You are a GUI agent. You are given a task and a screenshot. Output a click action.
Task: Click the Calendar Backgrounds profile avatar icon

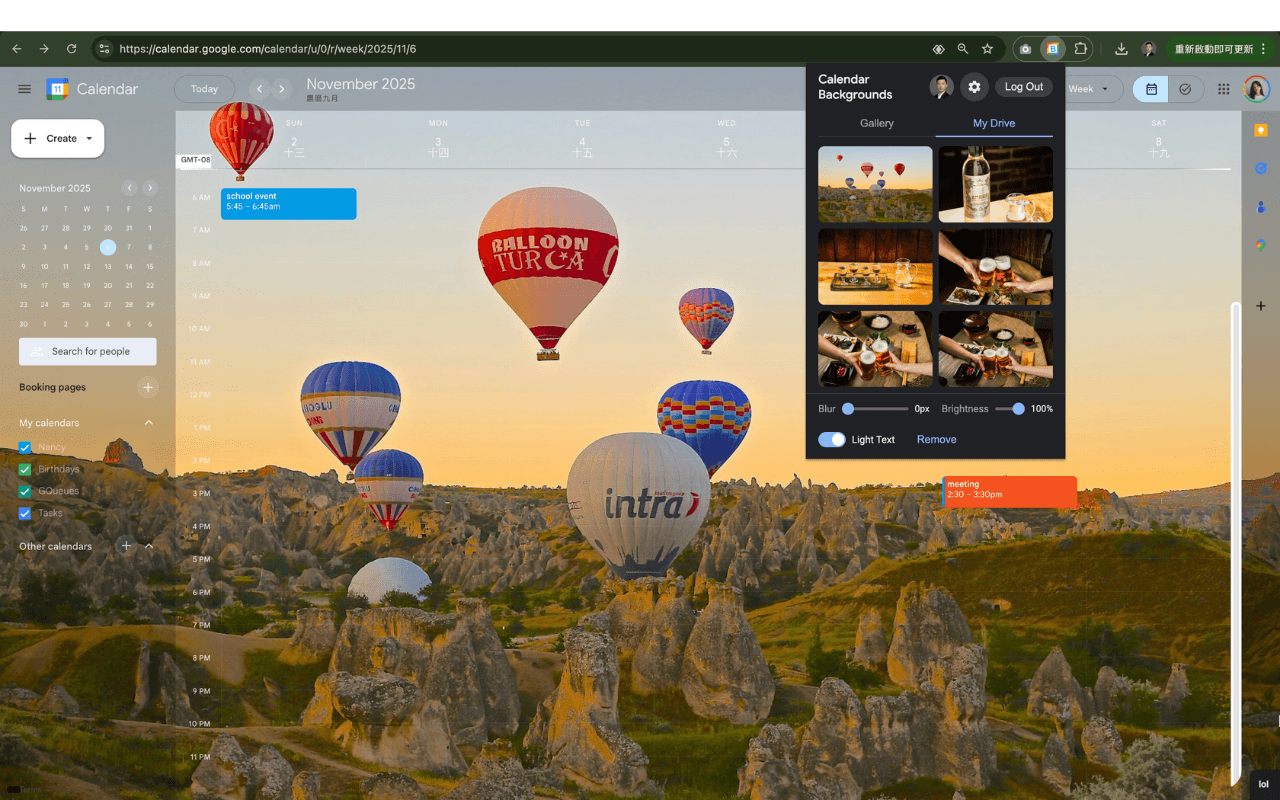tap(940, 87)
